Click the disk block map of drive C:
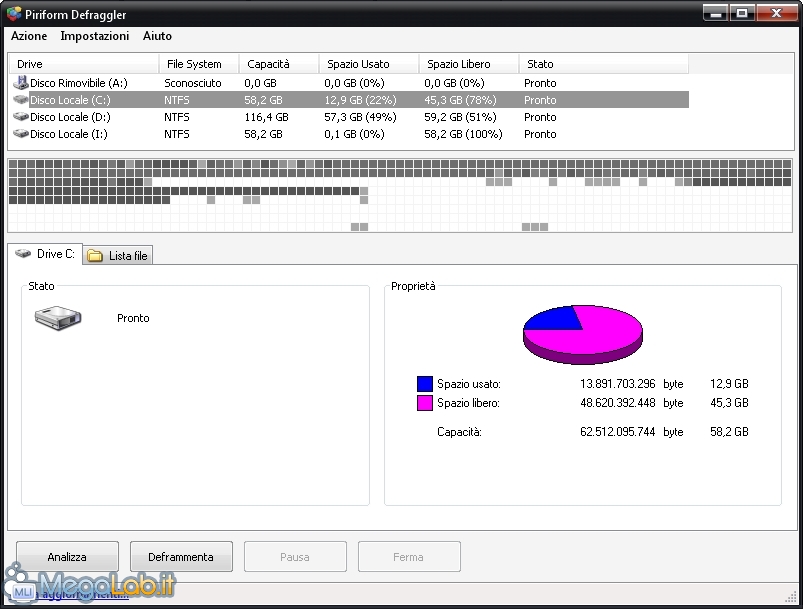Viewport: 803px width, 609px height. pos(400,195)
